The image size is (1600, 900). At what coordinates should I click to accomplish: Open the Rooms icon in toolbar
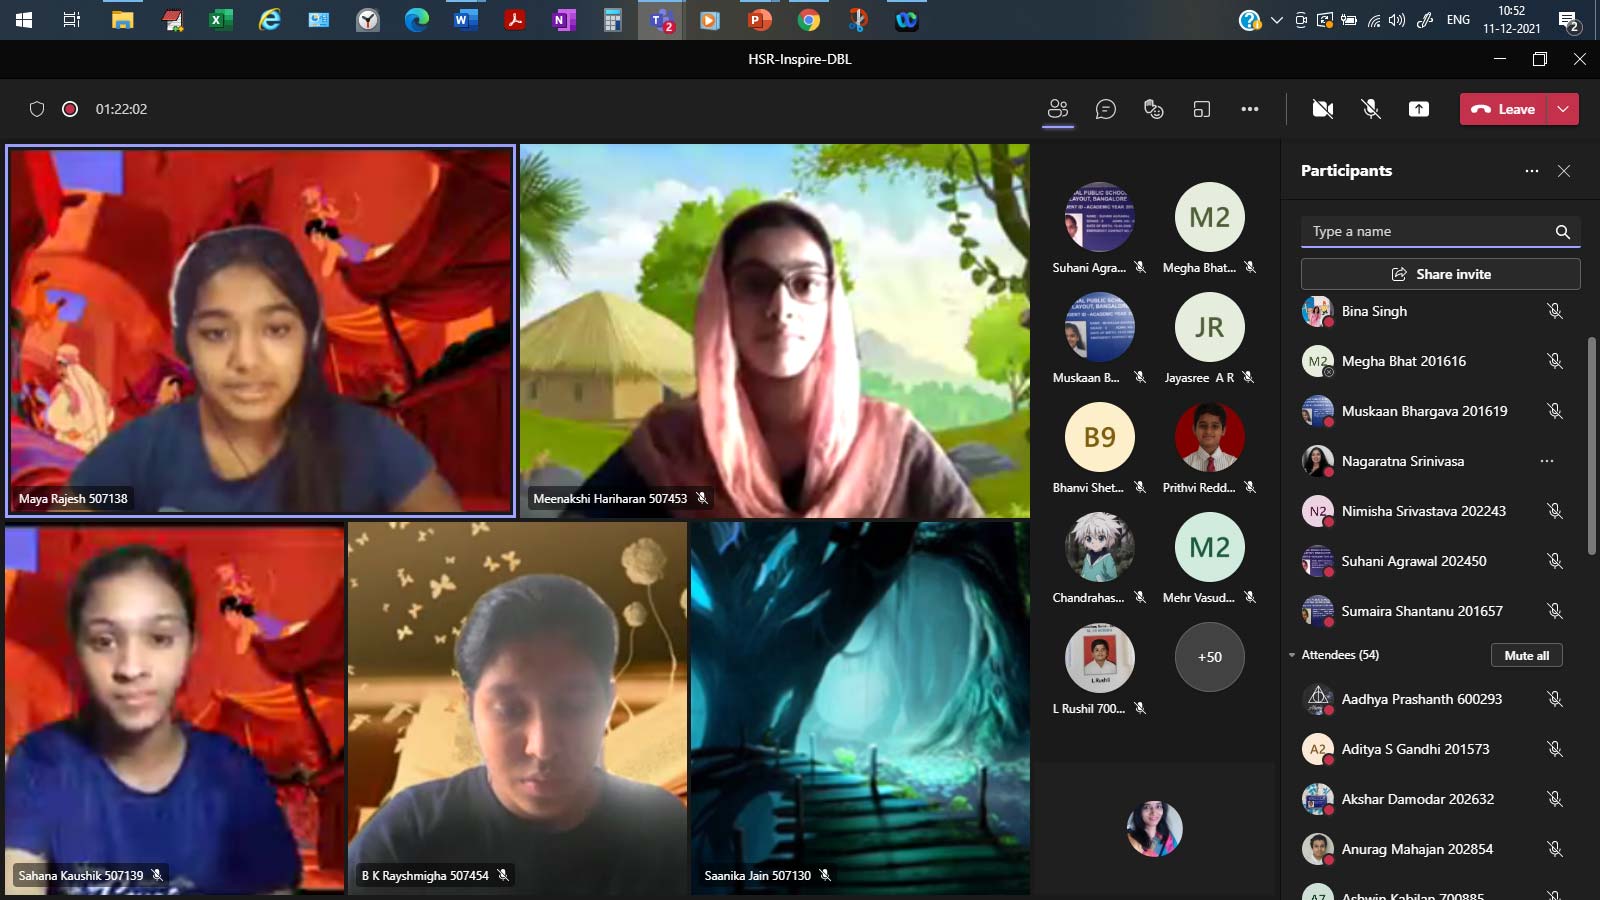coord(1202,109)
